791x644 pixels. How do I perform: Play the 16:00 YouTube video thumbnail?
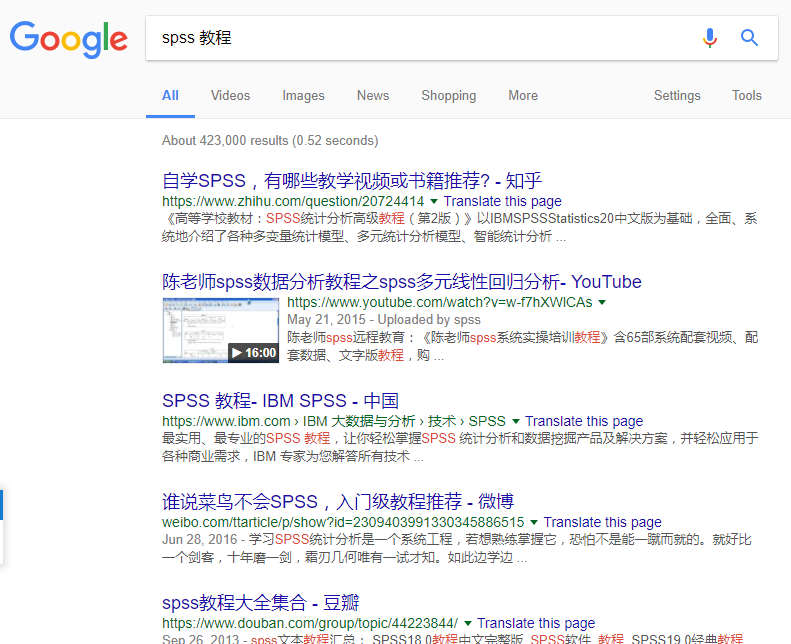220,330
